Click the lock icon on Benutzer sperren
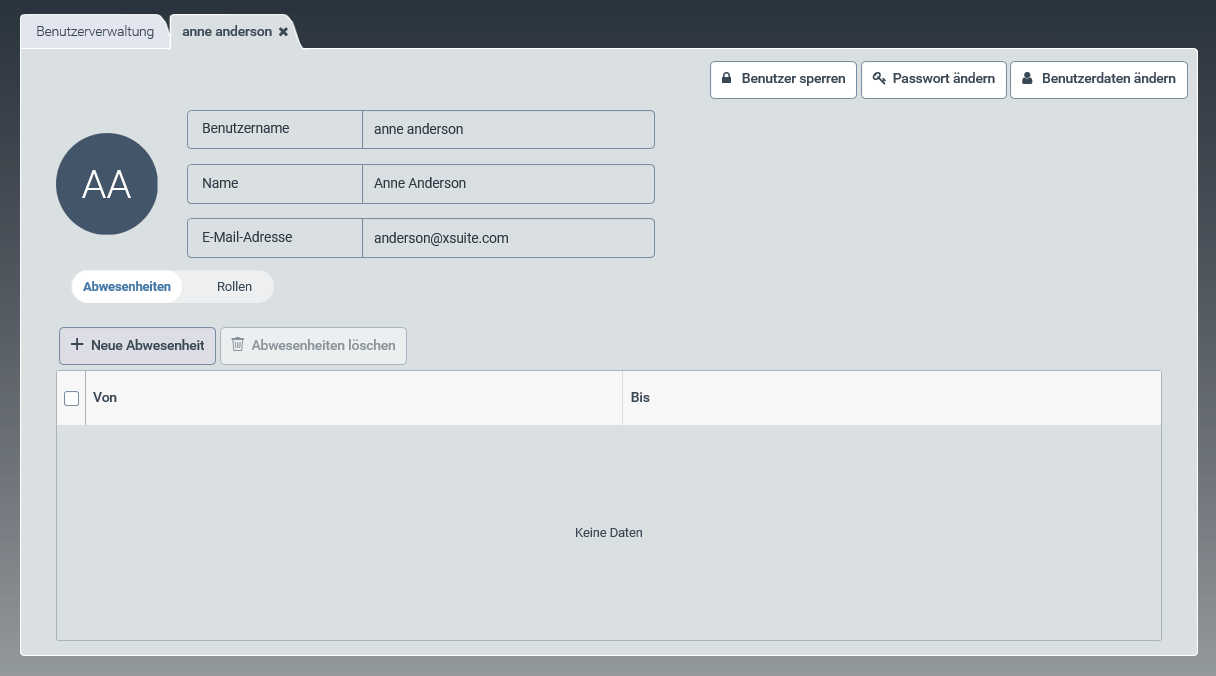This screenshot has width=1216, height=676. (x=727, y=79)
